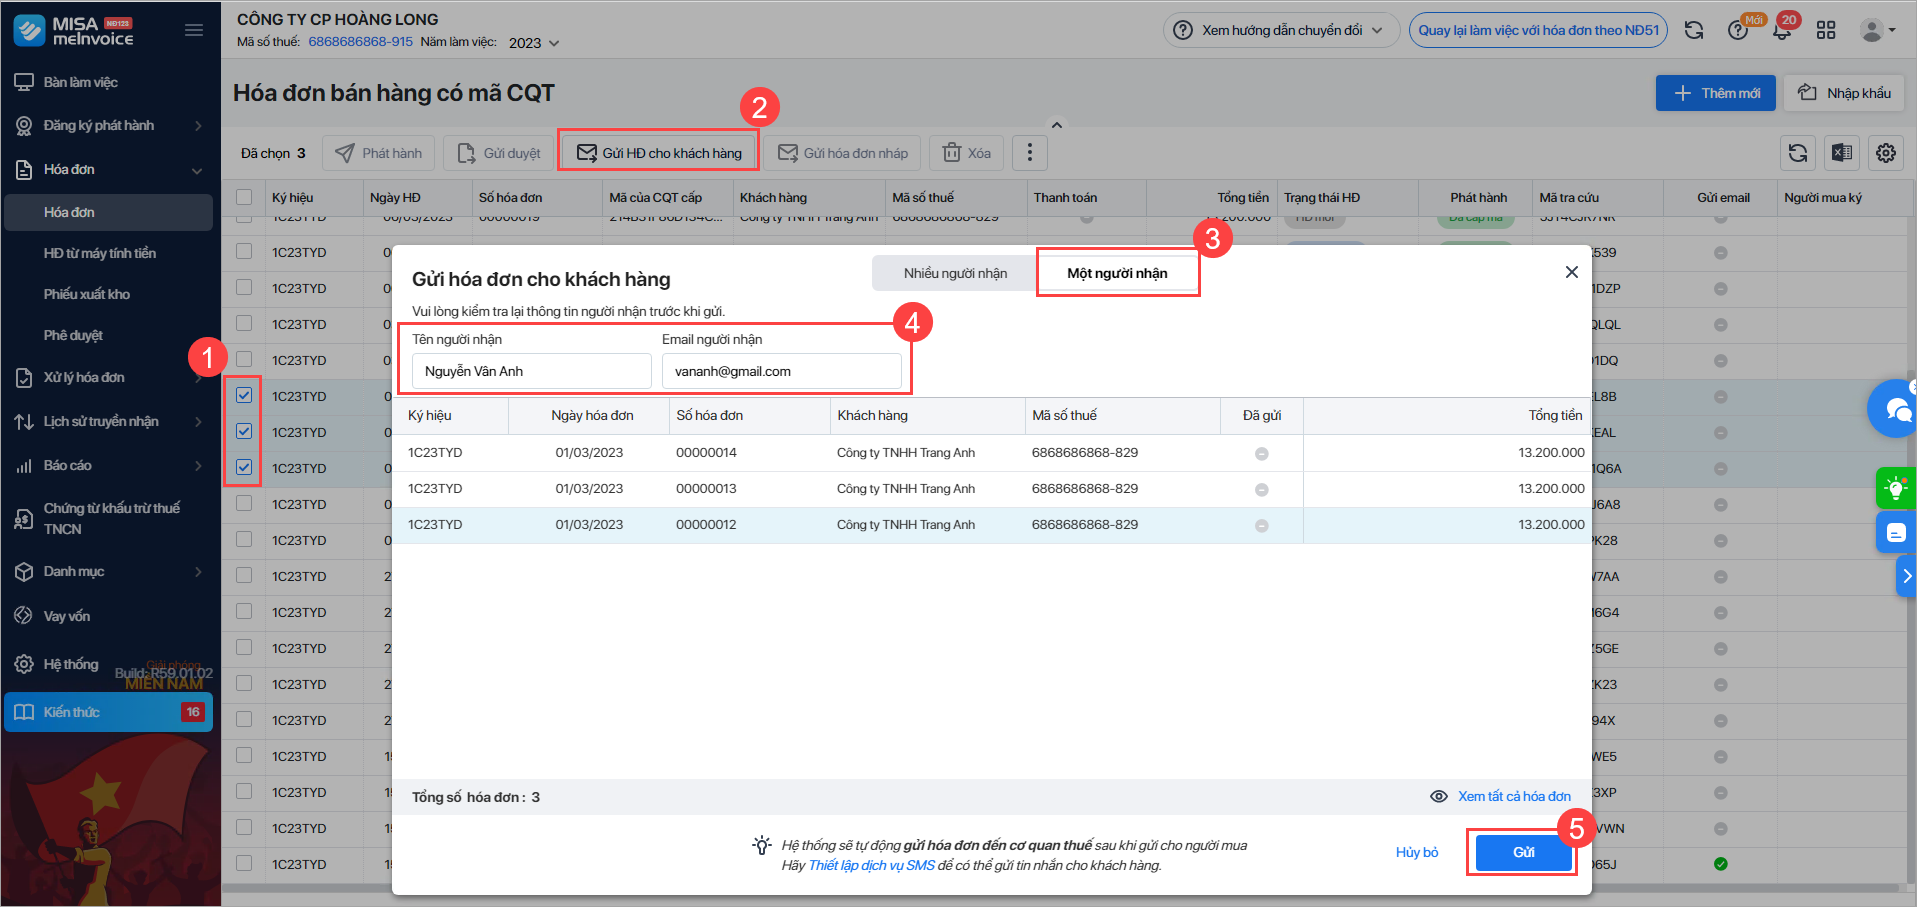Open the notifications bell icon

[x=1782, y=30]
